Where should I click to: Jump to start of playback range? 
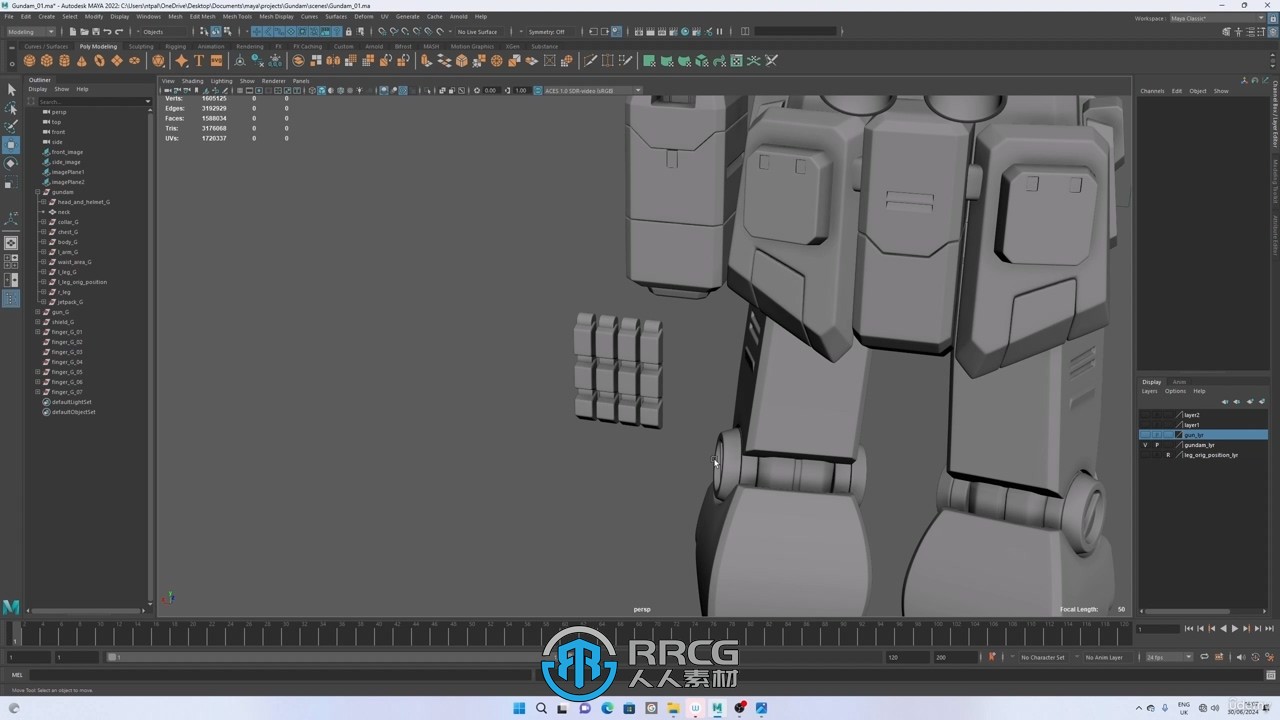tap(1188, 629)
